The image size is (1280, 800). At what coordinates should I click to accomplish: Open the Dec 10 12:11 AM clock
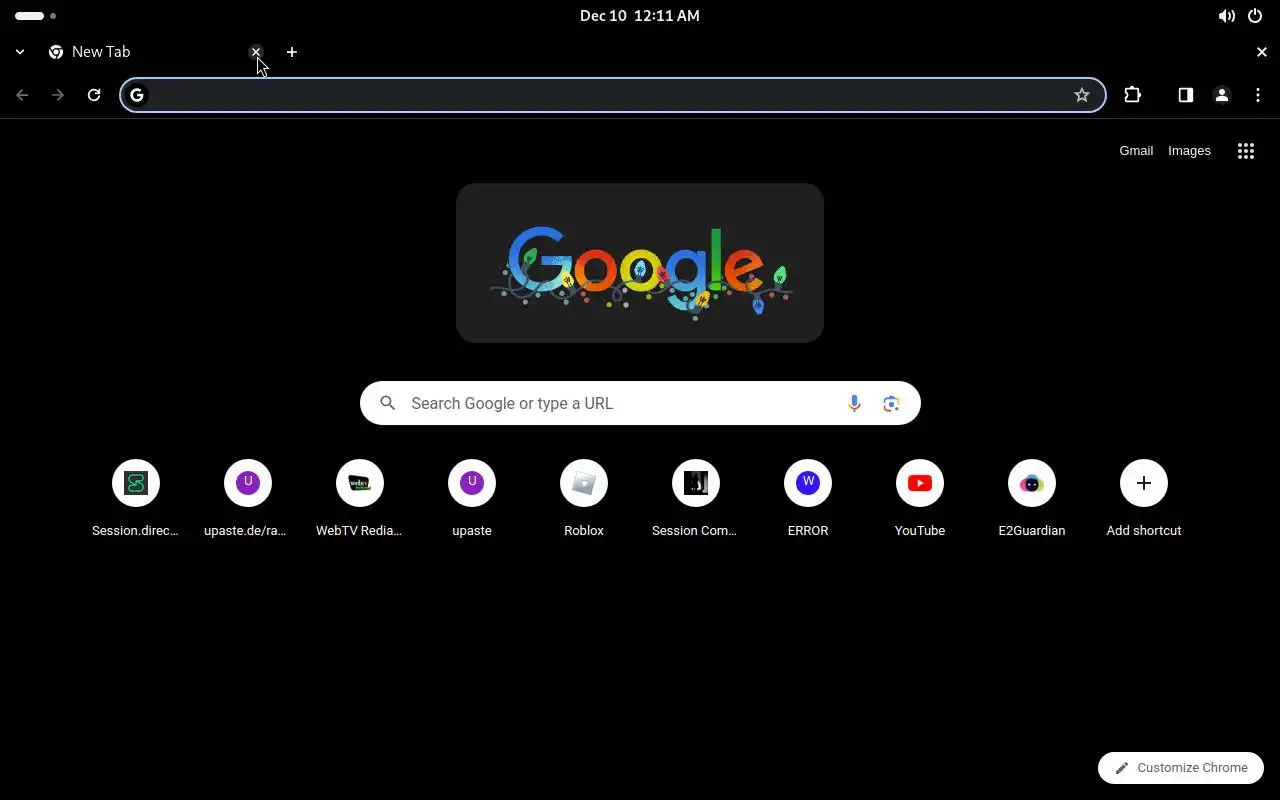click(640, 16)
